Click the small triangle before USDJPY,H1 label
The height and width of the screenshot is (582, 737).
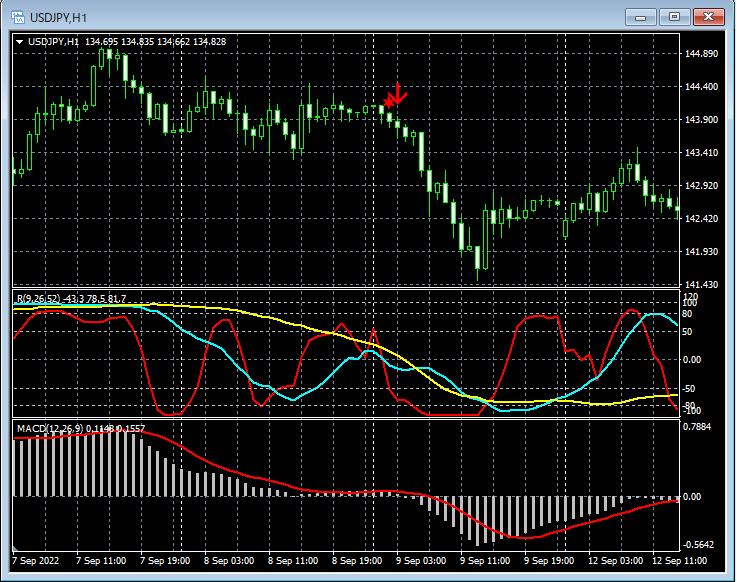pos(20,41)
